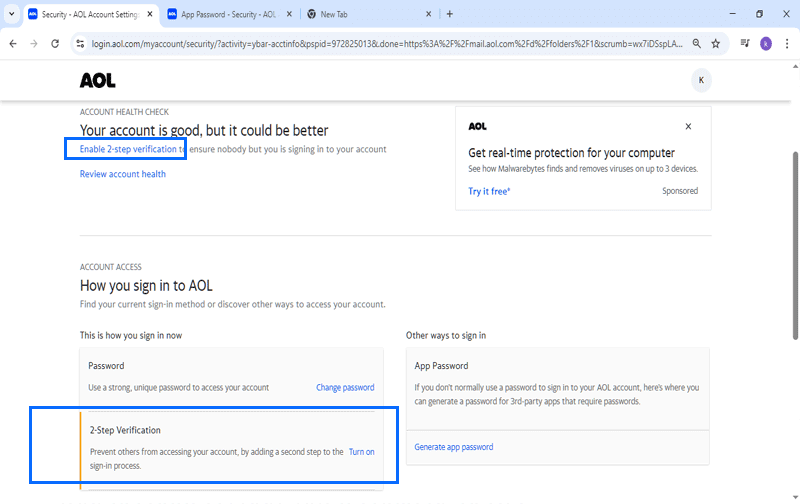This screenshot has width=800, height=504.
Task: Click the 'How you sign in to AOL' heading
Action: 146,286
